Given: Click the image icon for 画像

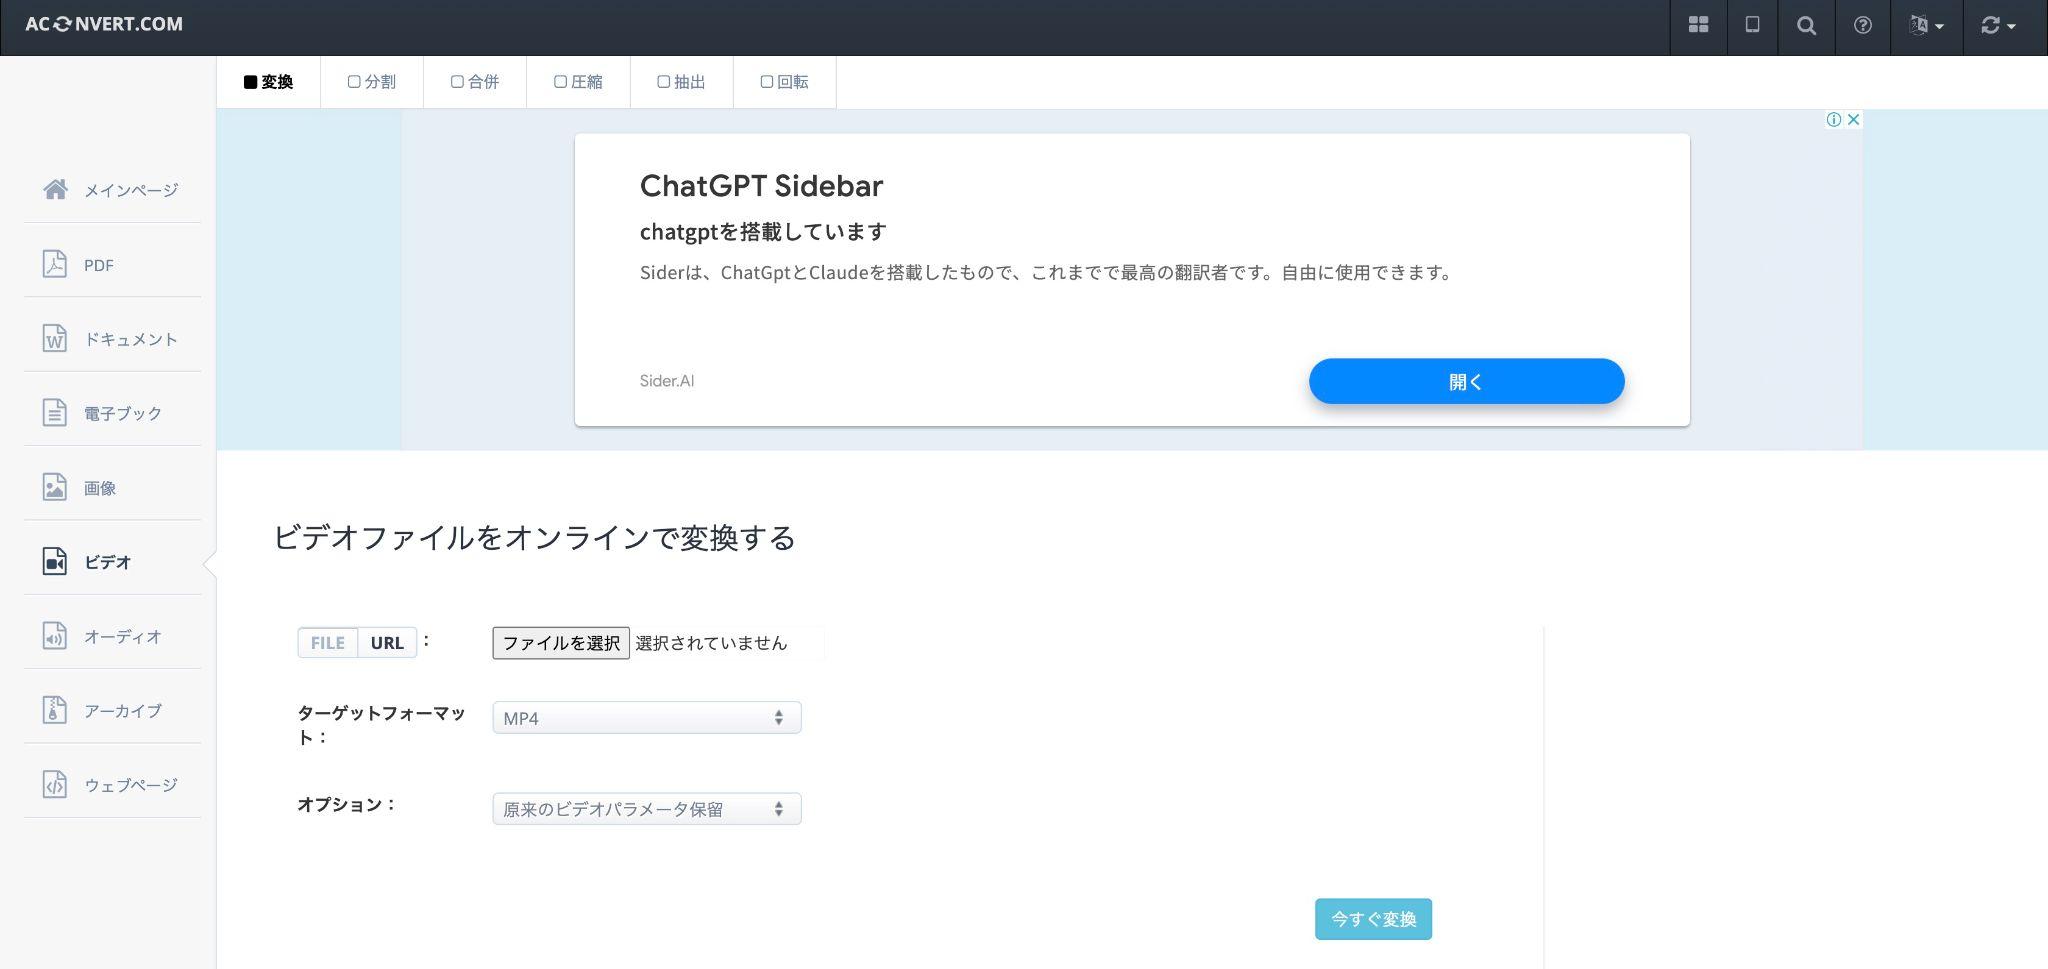Looking at the screenshot, I should click(55, 487).
